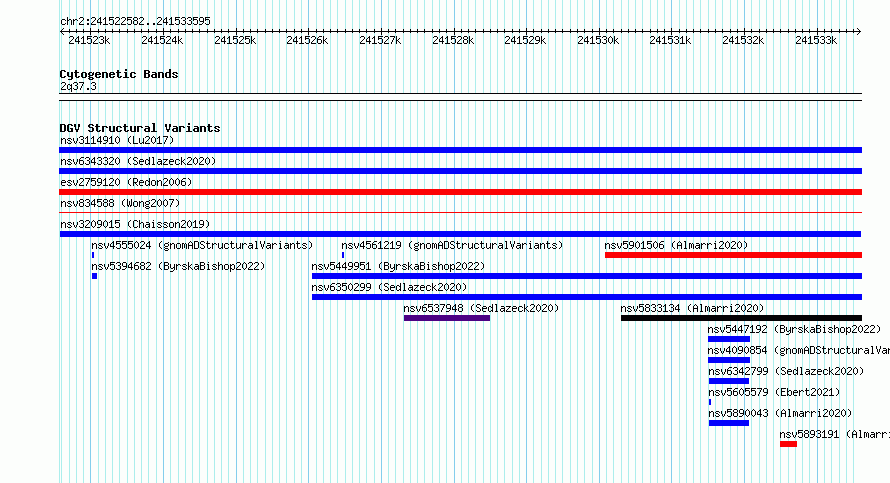Open the nsv5893191 variant label
Image resolution: width=890 pixels, height=483 pixels.
[x=834, y=434]
